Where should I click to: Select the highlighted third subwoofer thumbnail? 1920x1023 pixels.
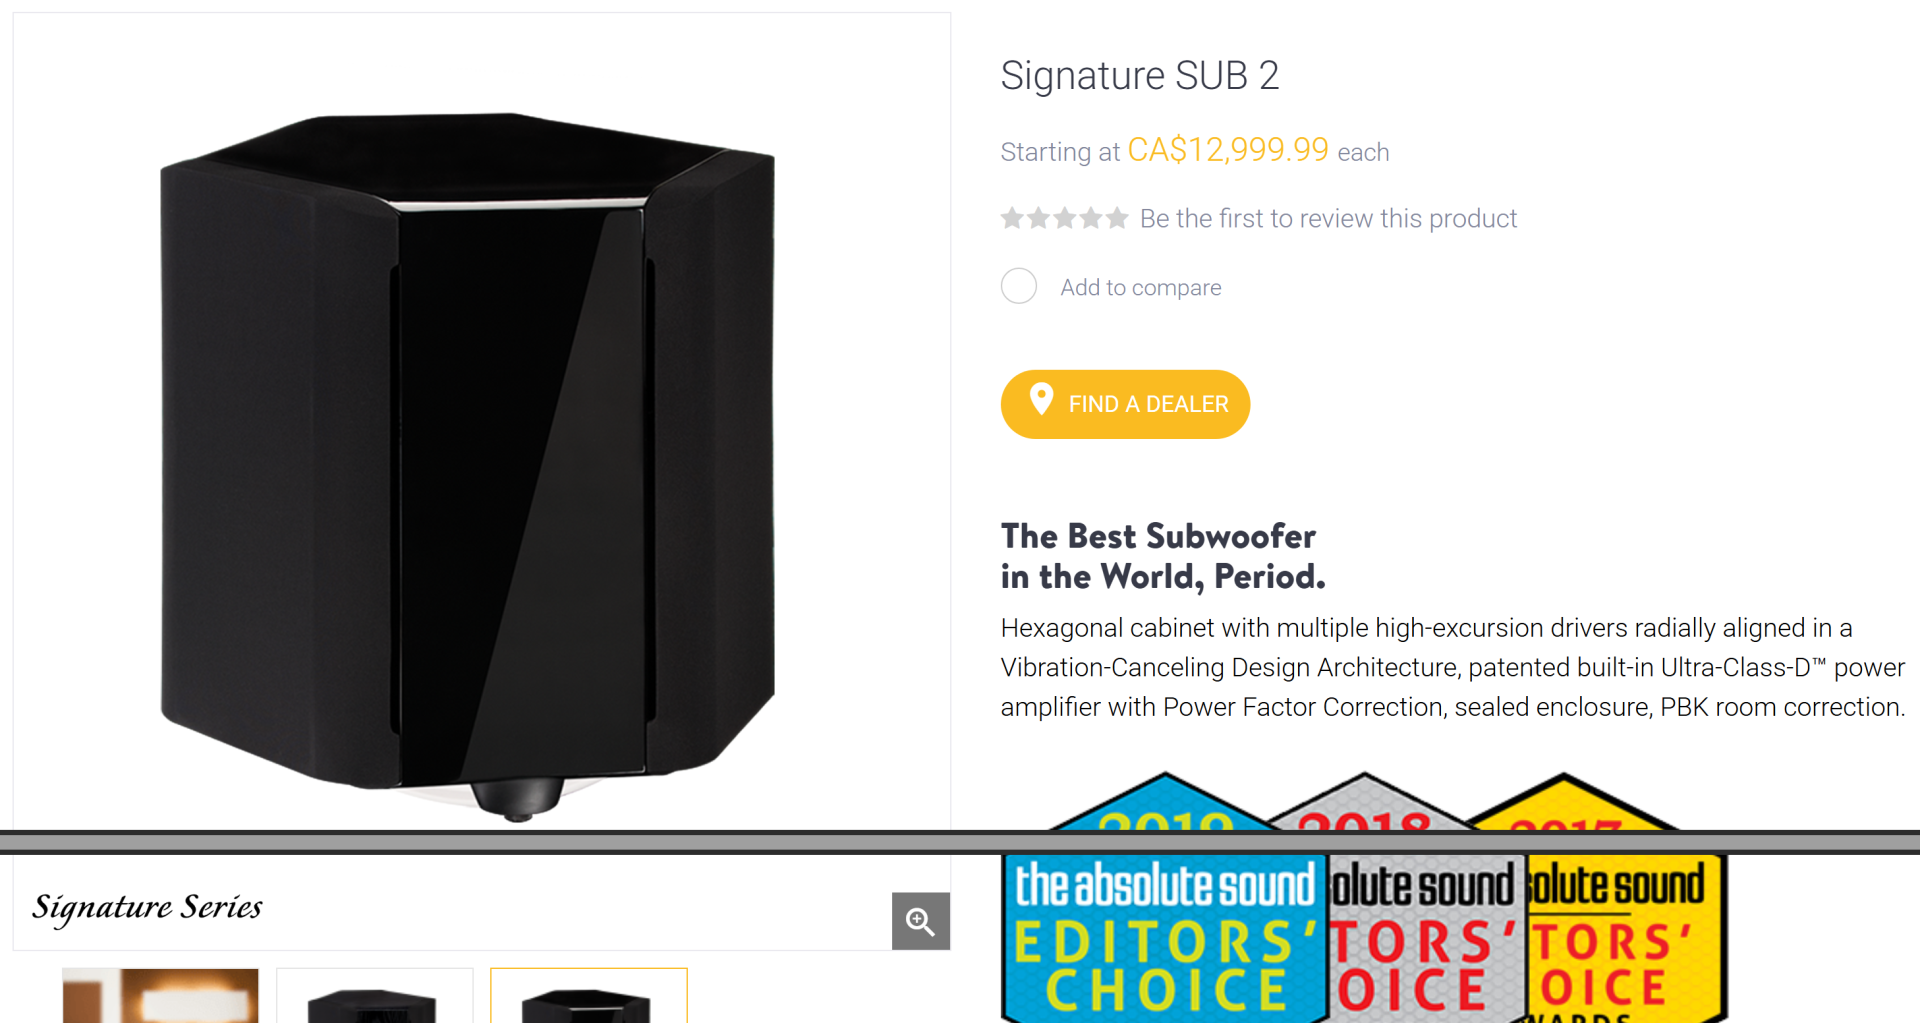point(588,995)
